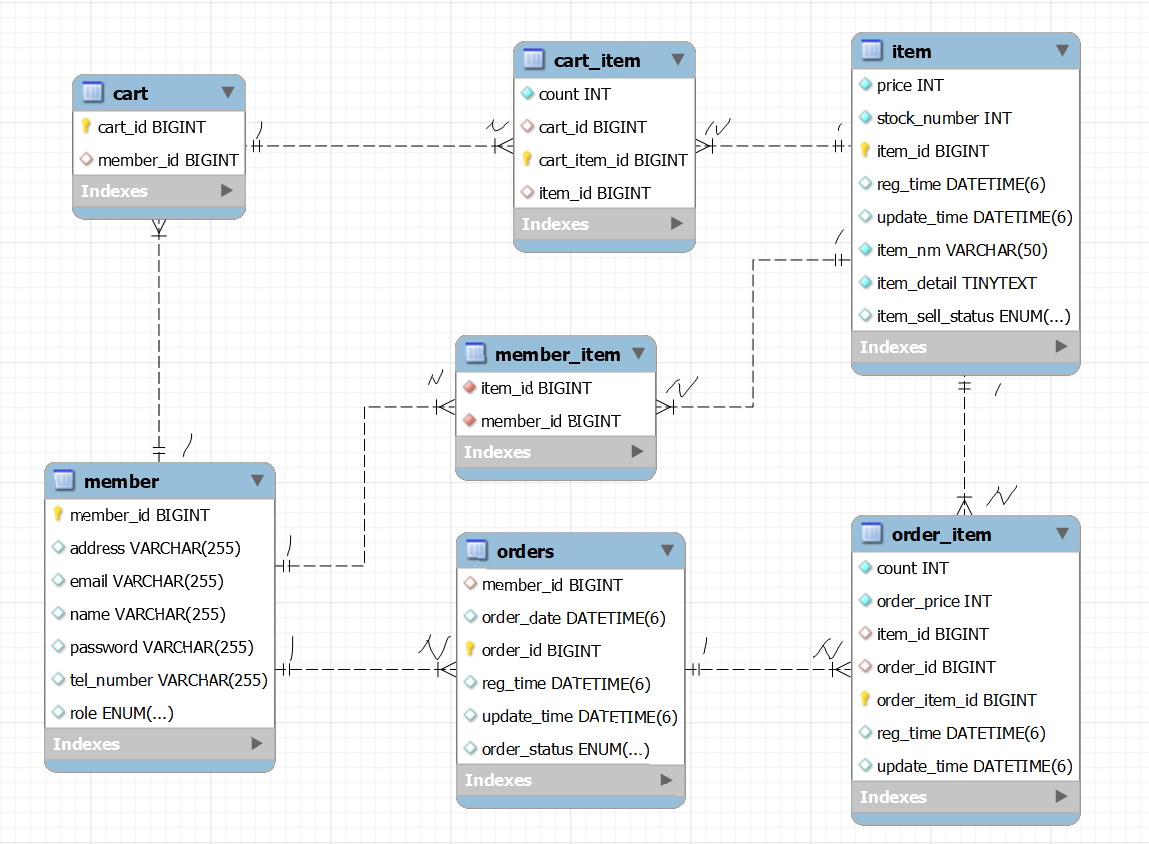Collapse the cart table with header arrow
This screenshot has width=1149, height=844.
[228, 92]
